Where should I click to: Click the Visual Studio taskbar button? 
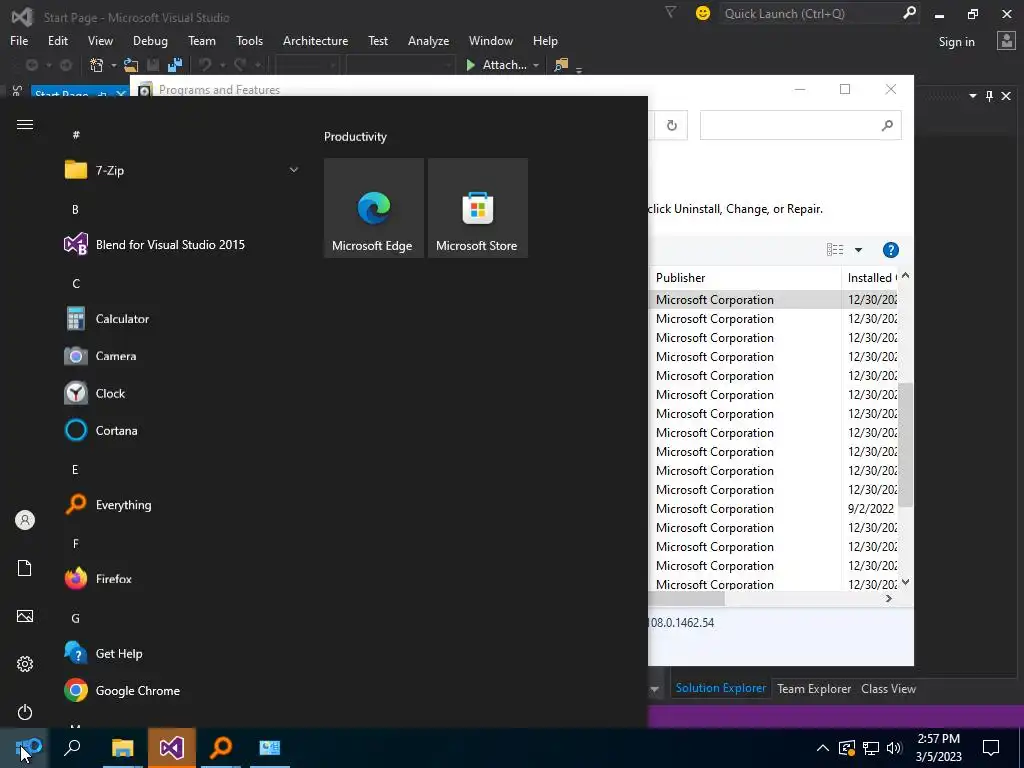coord(172,748)
